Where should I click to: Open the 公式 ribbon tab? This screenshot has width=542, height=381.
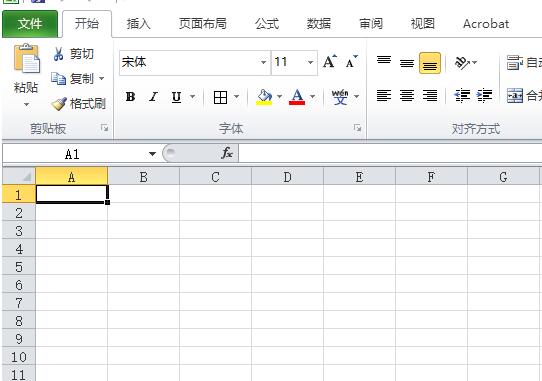pos(267,24)
